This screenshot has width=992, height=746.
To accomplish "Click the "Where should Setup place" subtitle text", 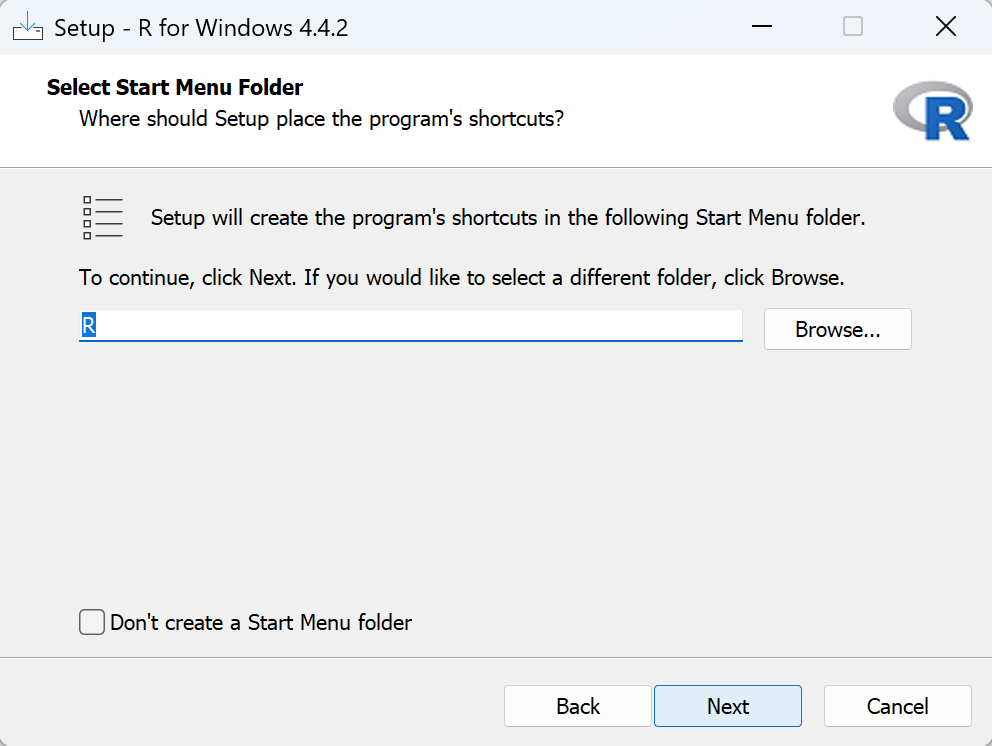I will (321, 119).
